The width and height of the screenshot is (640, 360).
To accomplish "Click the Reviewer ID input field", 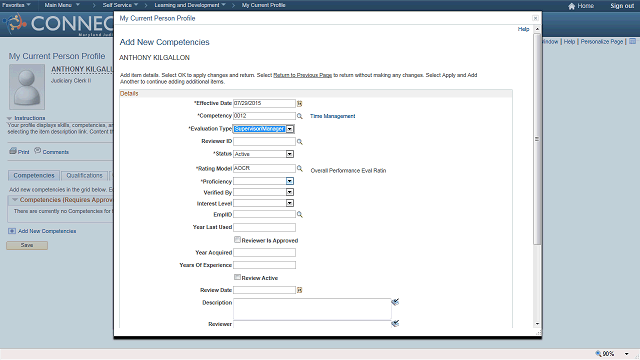I will click(264, 141).
